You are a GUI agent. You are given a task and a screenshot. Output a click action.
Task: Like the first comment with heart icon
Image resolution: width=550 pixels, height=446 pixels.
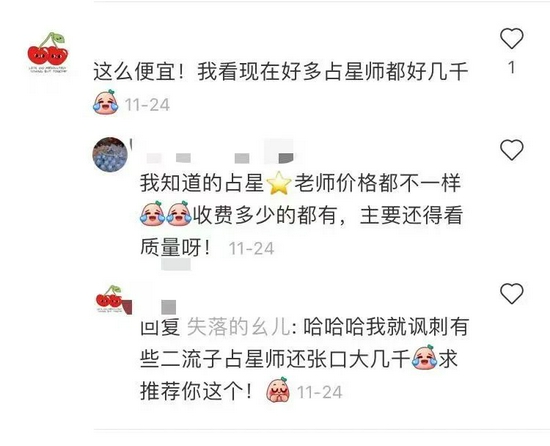coord(511,38)
